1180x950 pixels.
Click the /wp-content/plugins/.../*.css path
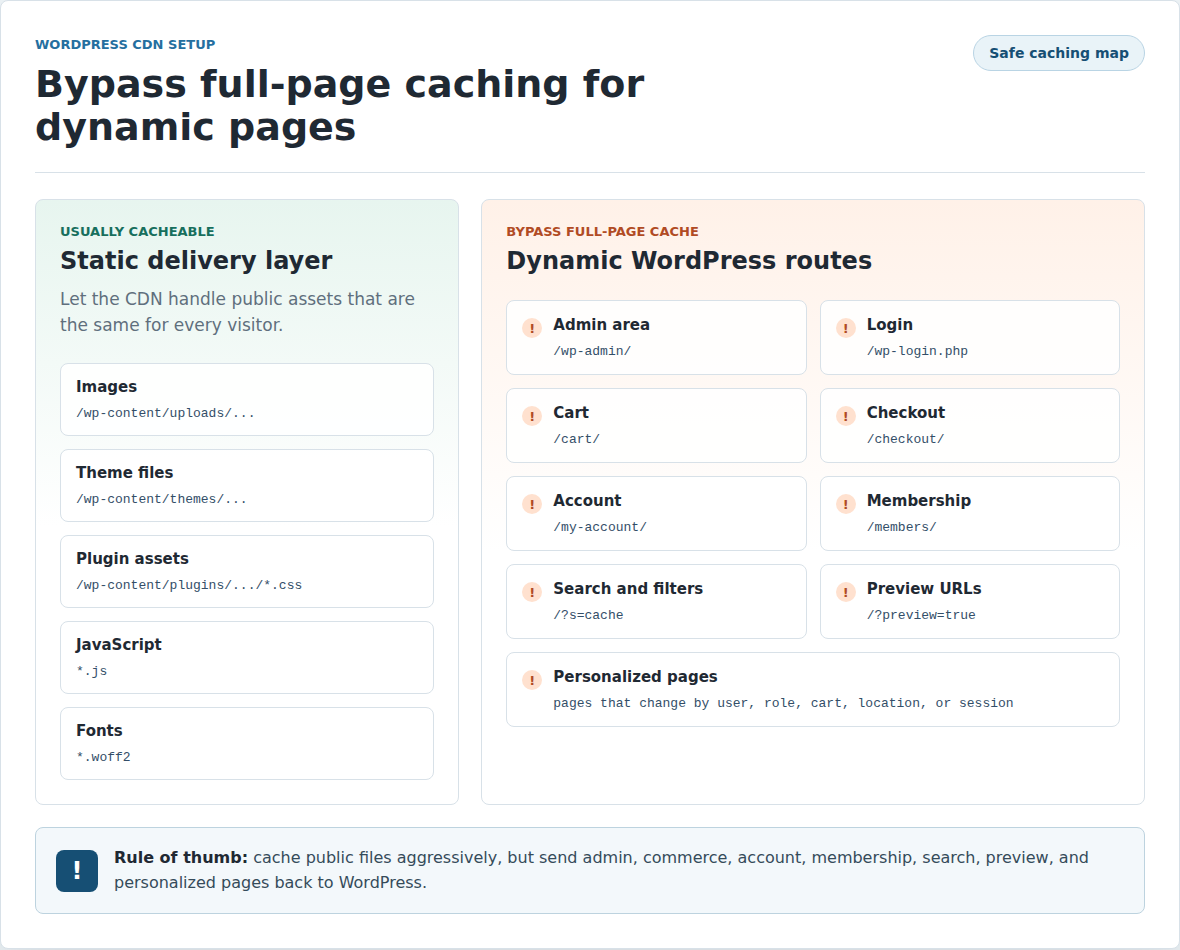(x=189, y=585)
